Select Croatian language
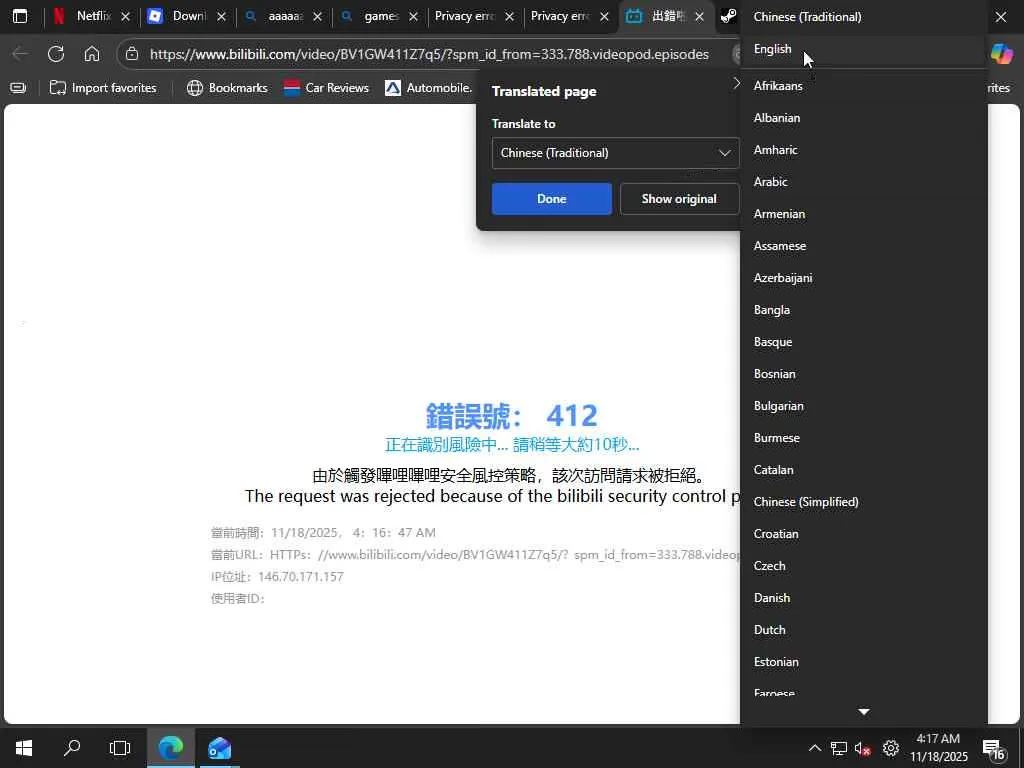The image size is (1024, 768). (863, 534)
